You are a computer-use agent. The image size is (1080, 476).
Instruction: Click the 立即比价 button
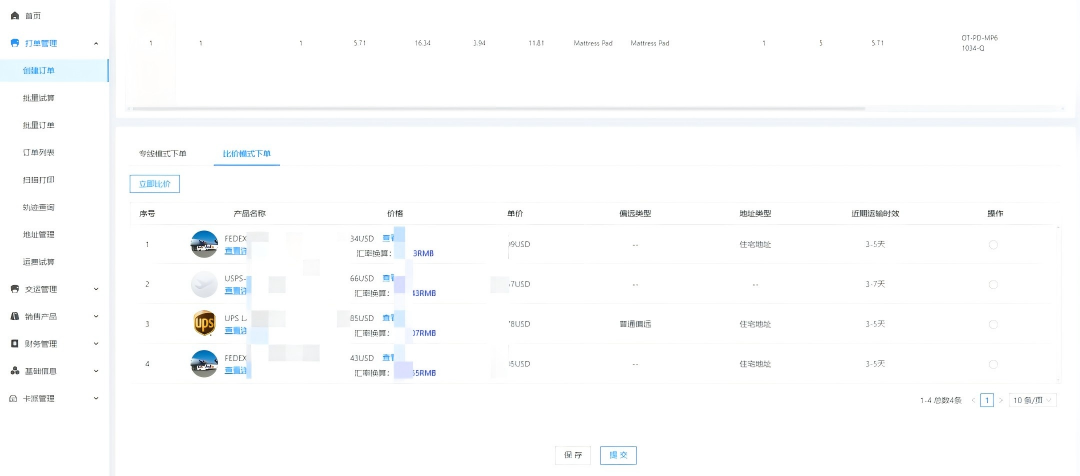click(x=155, y=184)
